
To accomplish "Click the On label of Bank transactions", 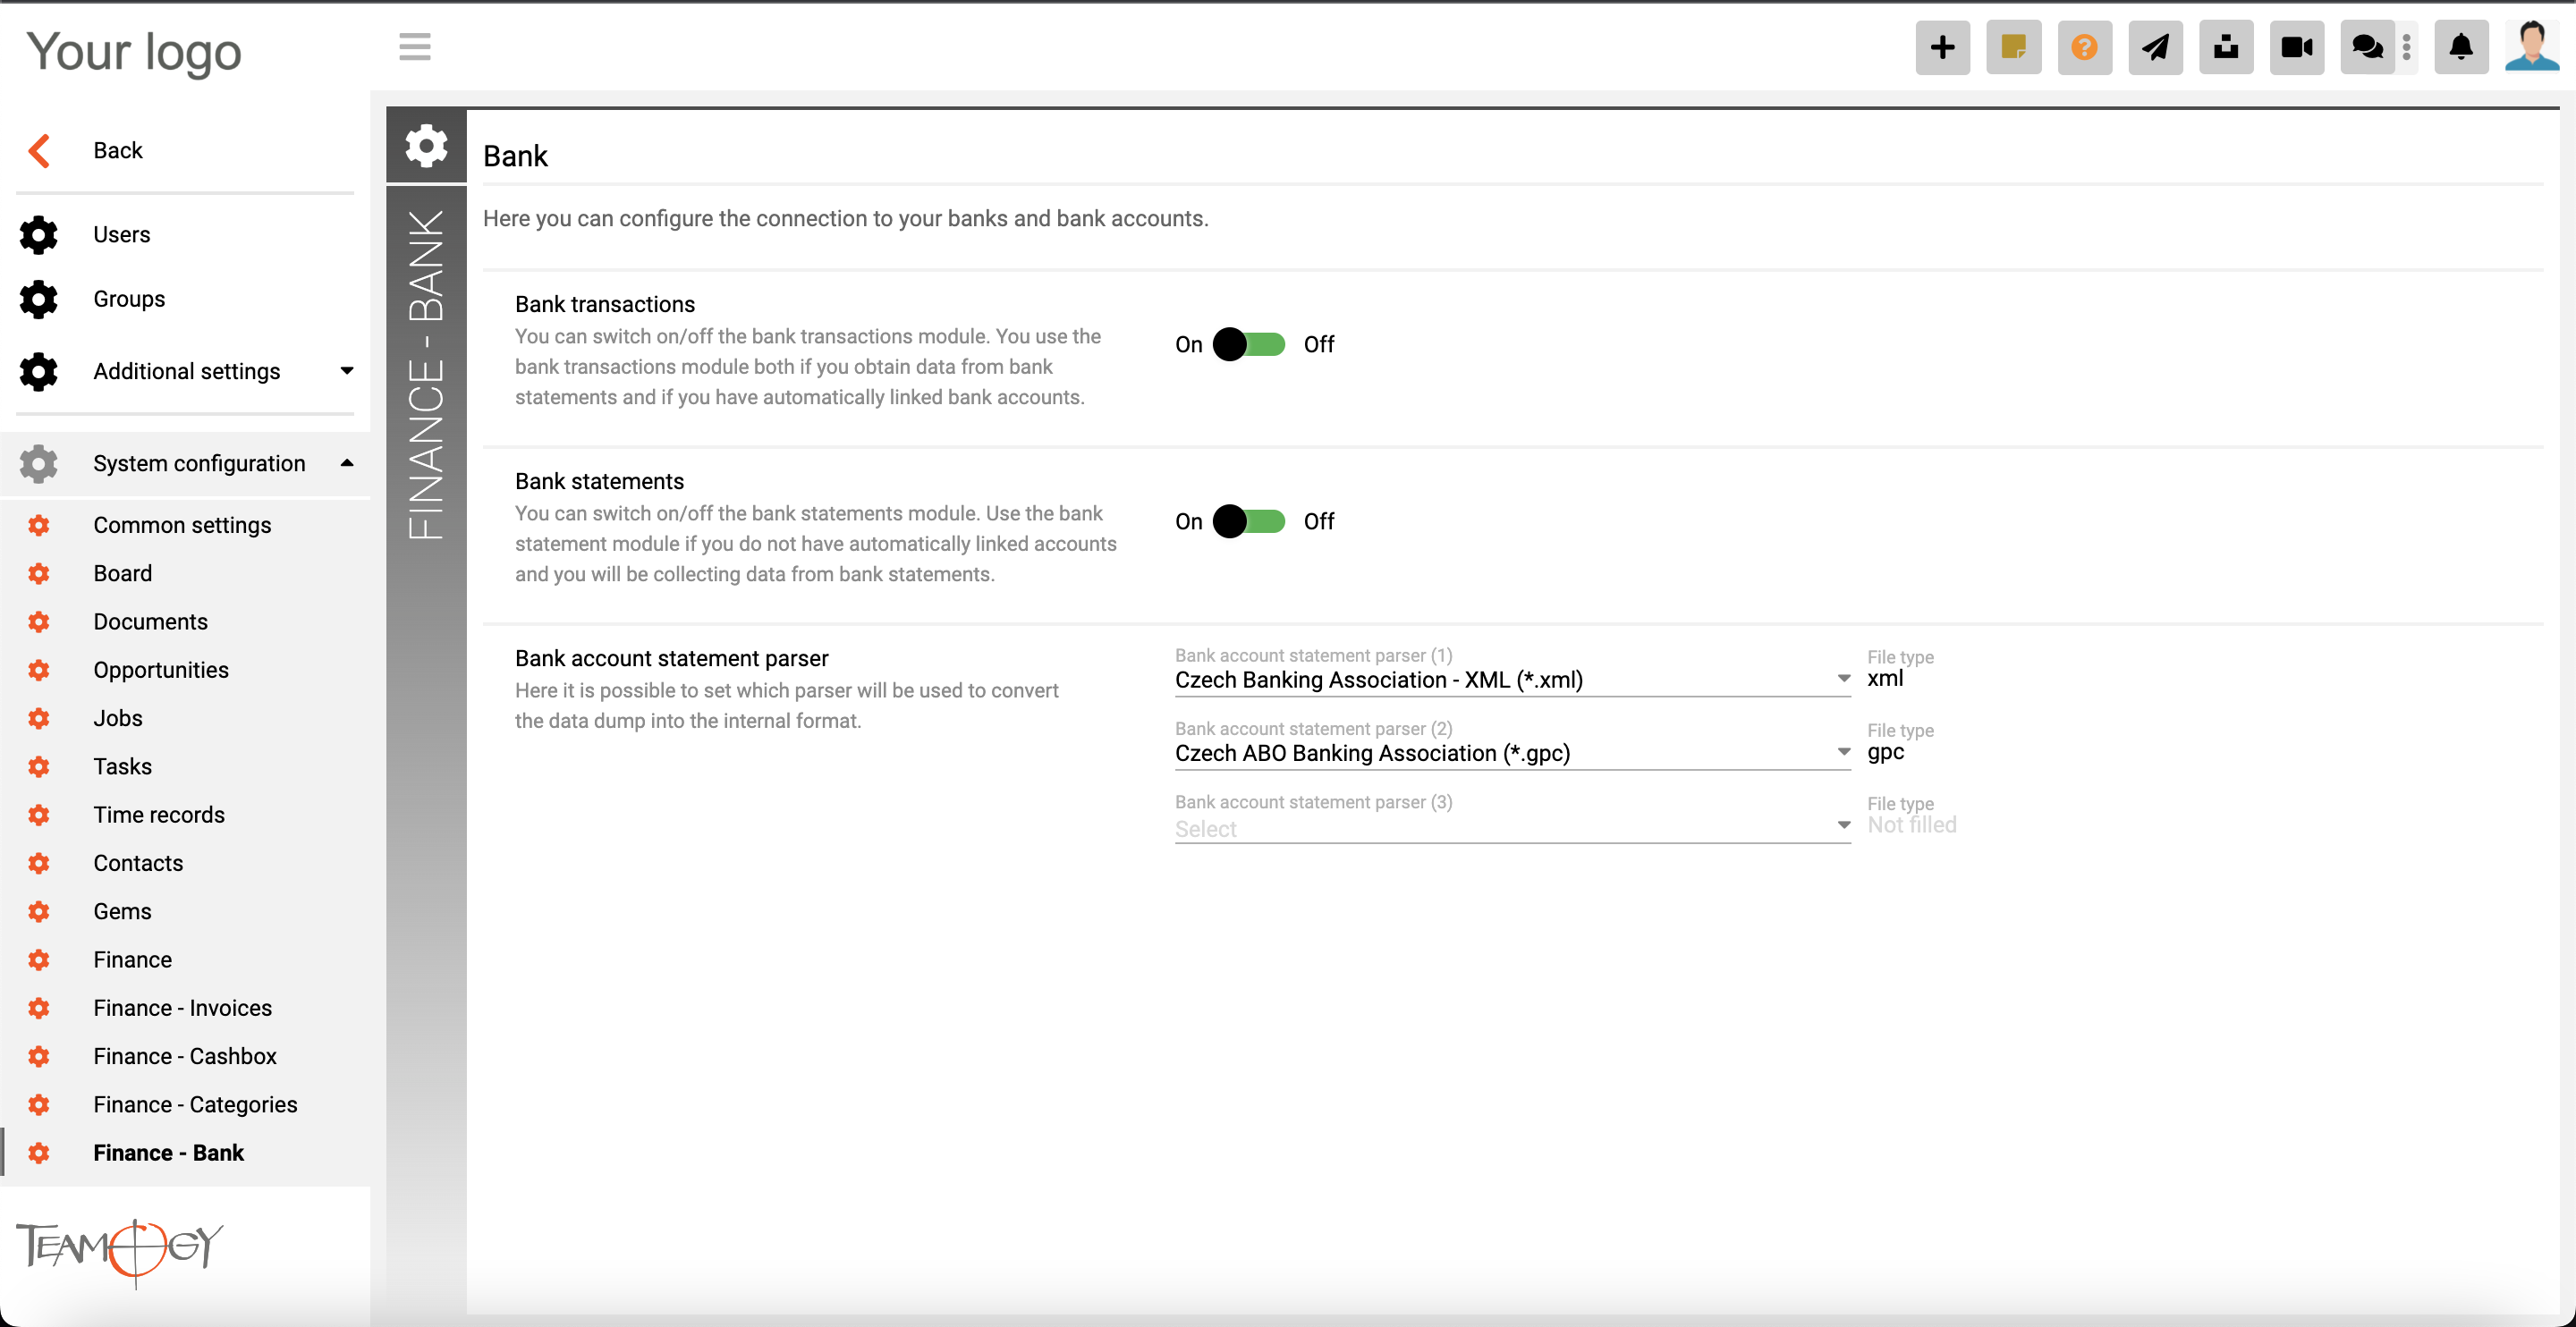I will point(1188,345).
